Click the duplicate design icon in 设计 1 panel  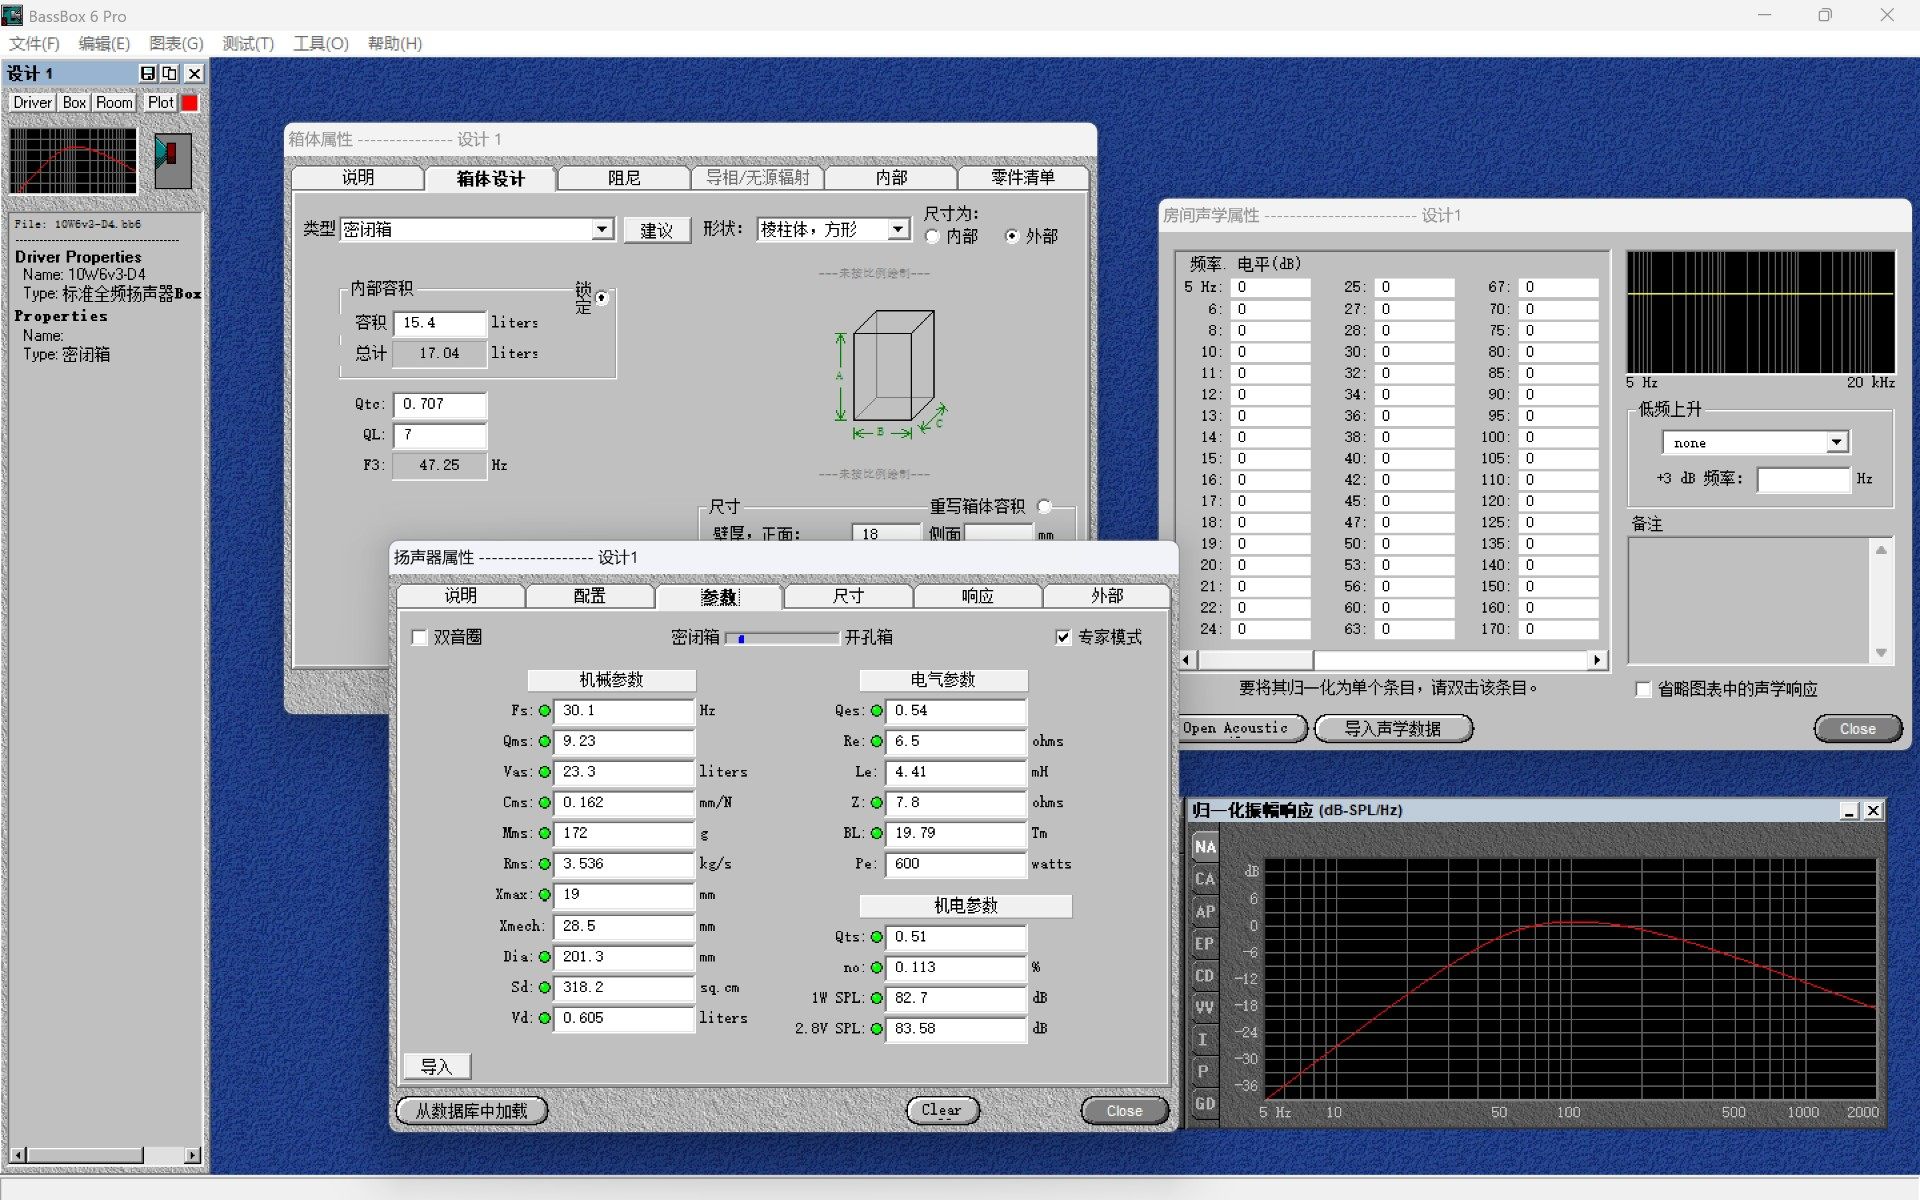click(x=170, y=73)
